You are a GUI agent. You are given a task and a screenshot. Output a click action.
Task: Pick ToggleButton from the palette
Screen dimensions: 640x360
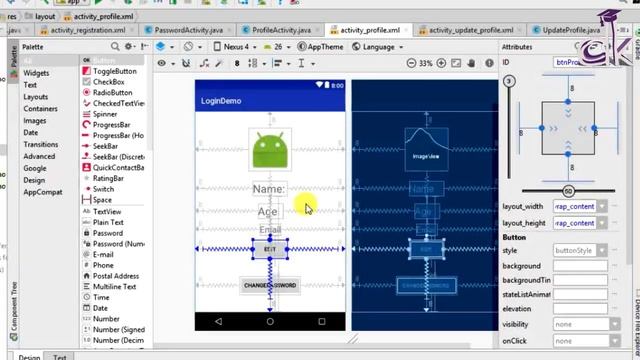pyautogui.click(x=111, y=71)
